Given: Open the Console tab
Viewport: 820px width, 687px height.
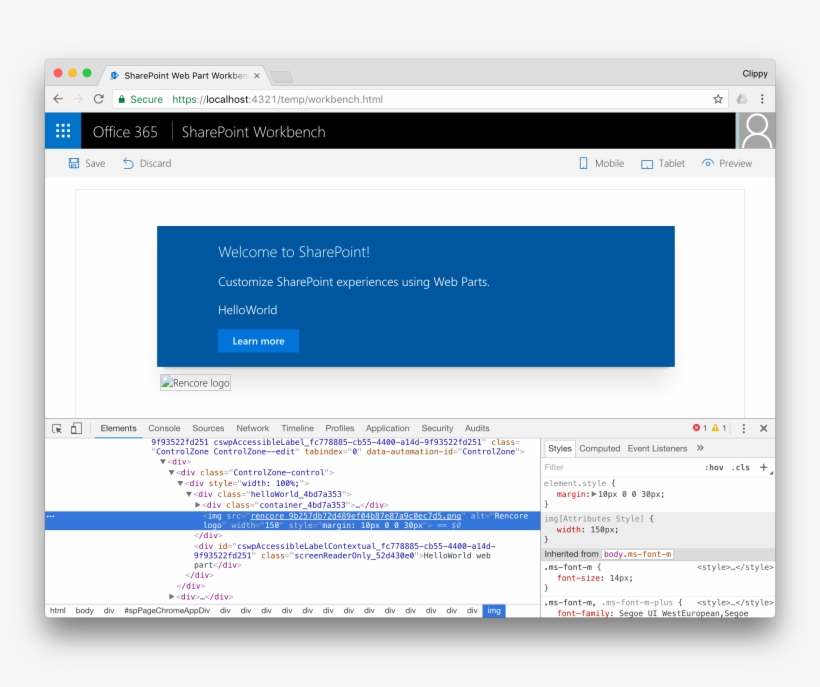Looking at the screenshot, I should (x=164, y=428).
